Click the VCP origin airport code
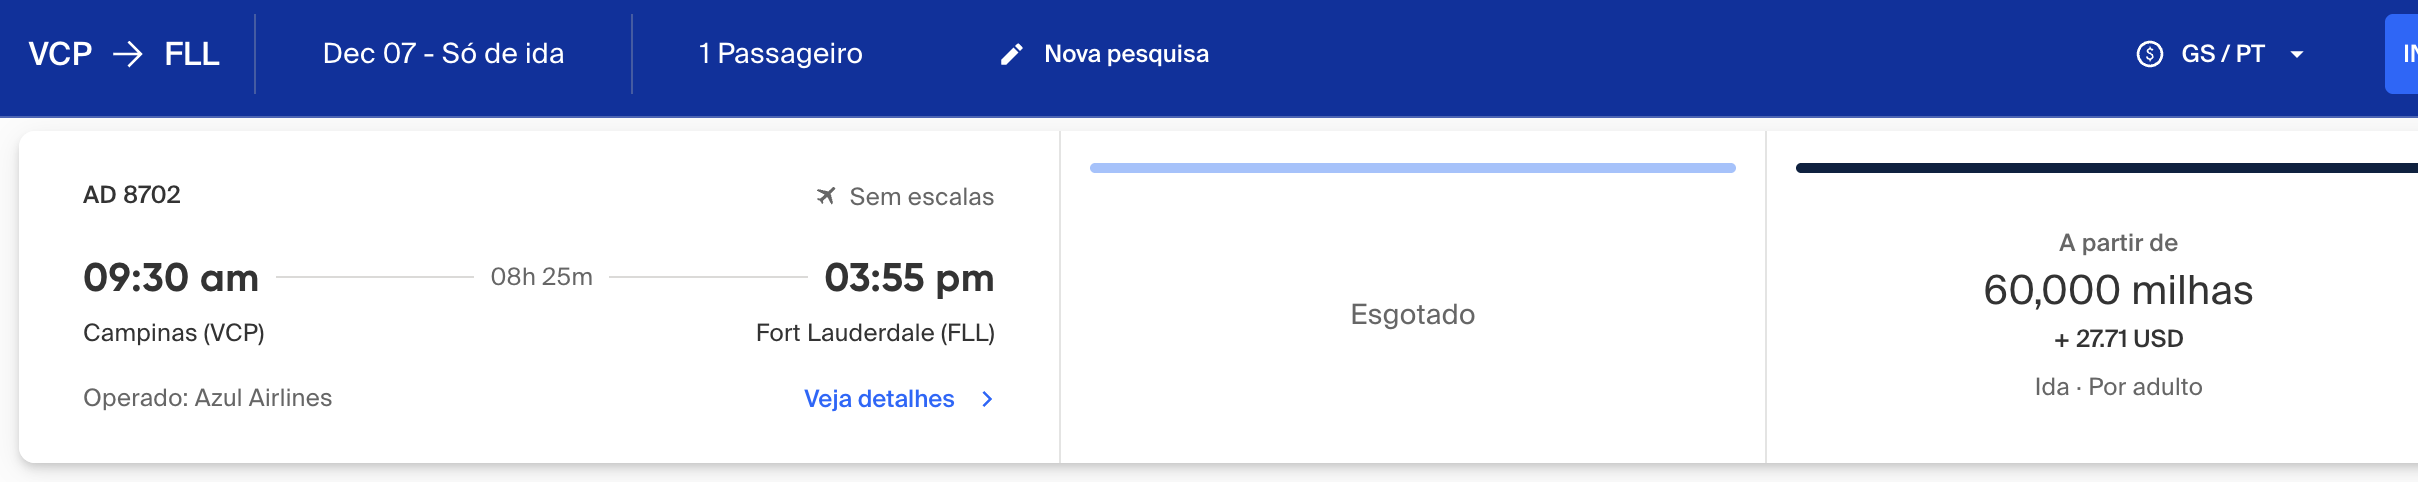Image resolution: width=2418 pixels, height=482 pixels. [x=60, y=54]
